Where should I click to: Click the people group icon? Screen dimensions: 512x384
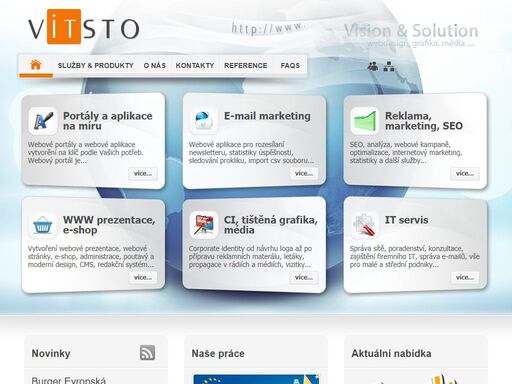point(373,66)
